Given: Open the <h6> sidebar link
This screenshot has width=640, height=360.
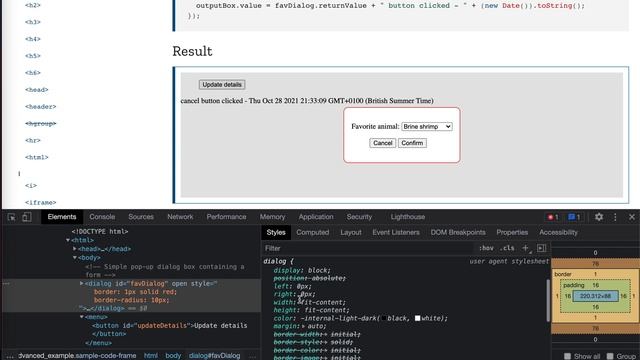Looking at the screenshot, I should (x=33, y=73).
